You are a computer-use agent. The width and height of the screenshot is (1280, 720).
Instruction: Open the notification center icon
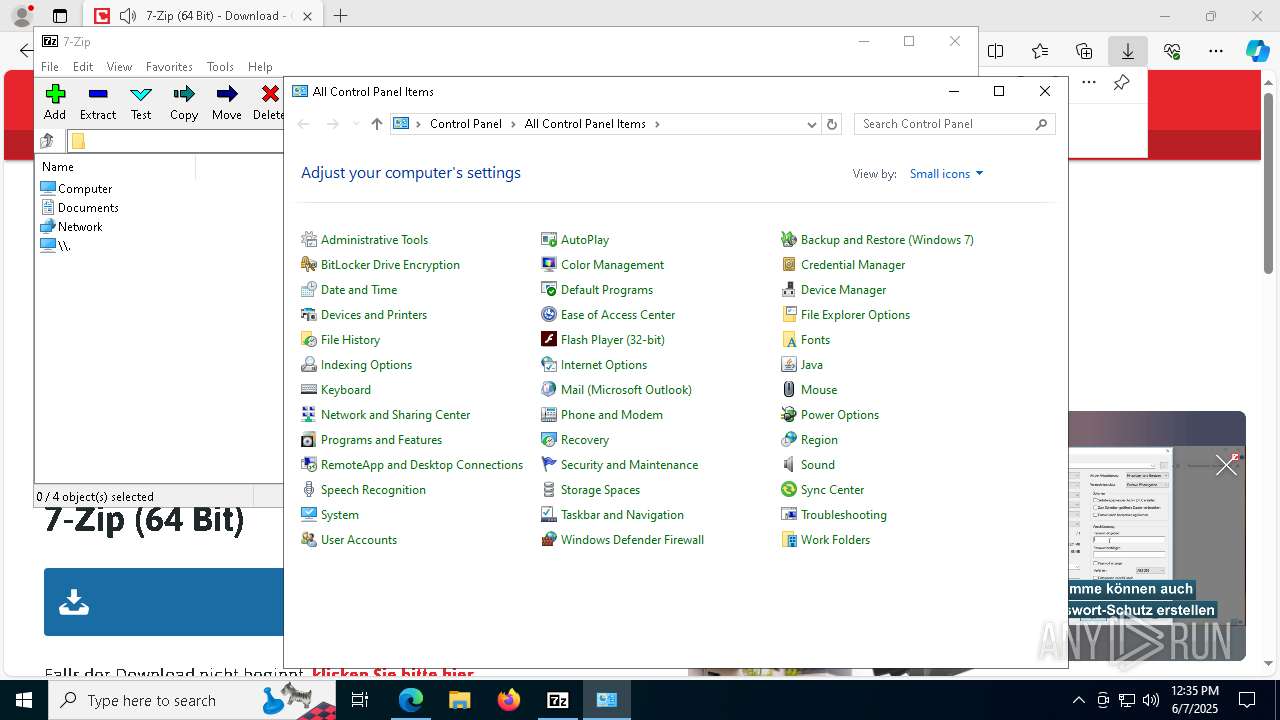[1247, 700]
